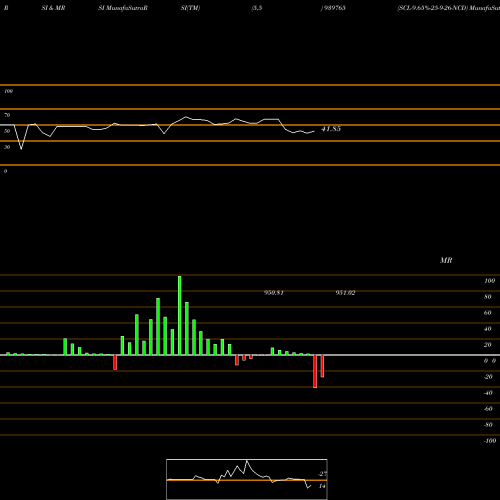
Task: Click the RSI axis label 30
Action: [7, 147]
